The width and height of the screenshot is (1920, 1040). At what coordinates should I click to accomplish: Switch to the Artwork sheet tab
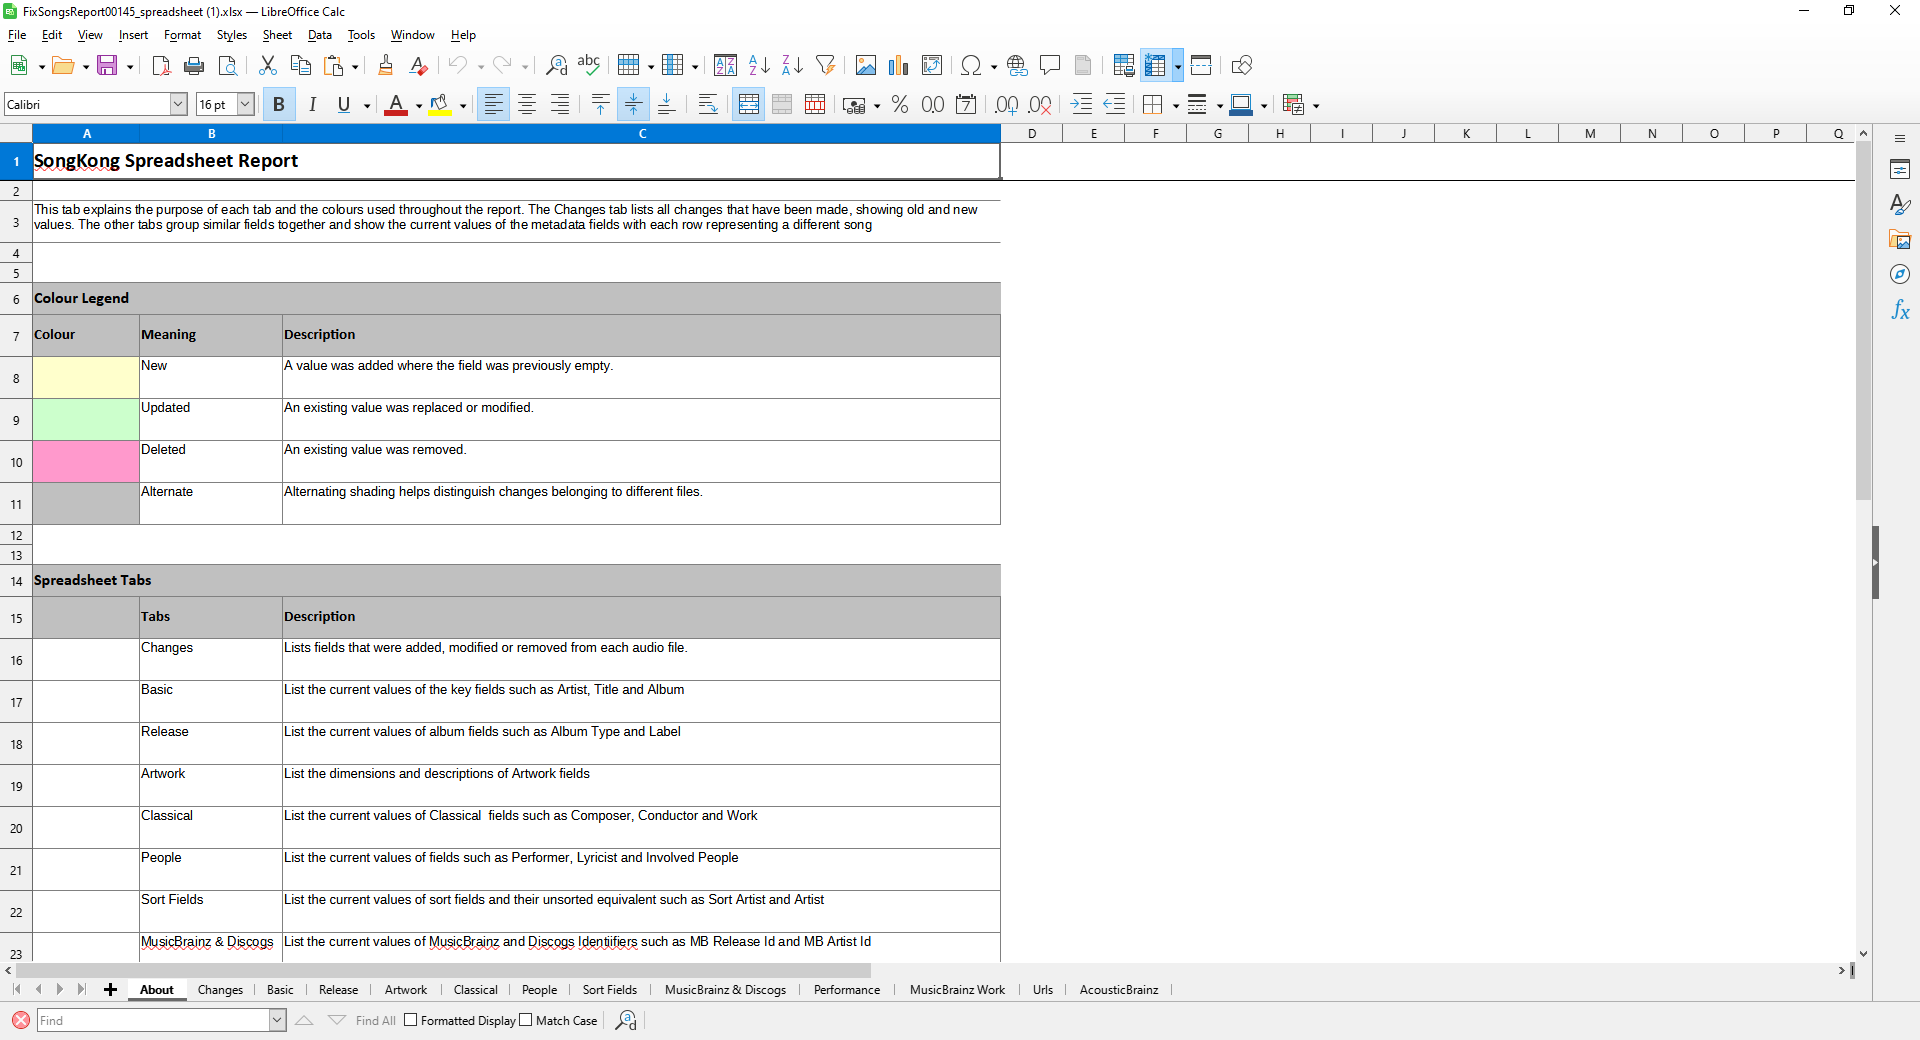pyautogui.click(x=405, y=990)
